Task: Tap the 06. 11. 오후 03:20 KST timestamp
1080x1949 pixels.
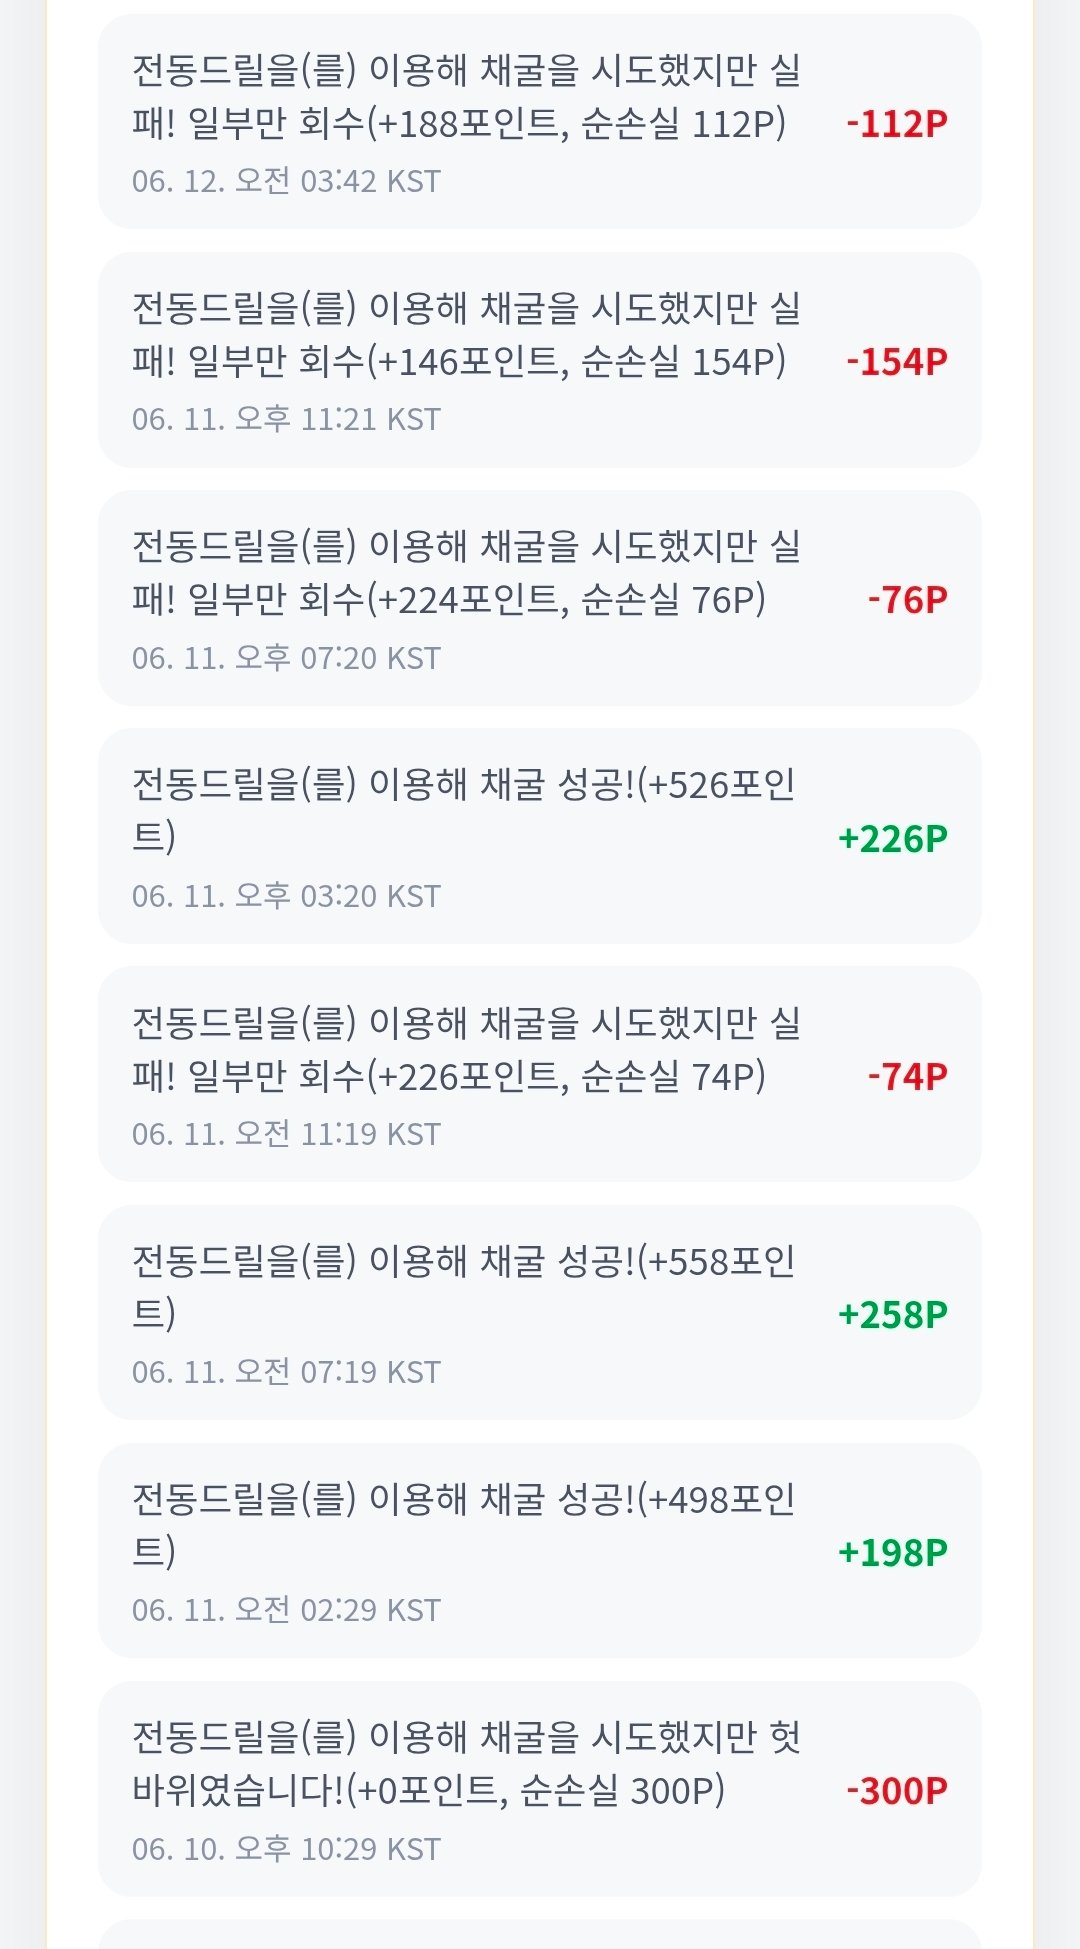Action: coord(286,896)
